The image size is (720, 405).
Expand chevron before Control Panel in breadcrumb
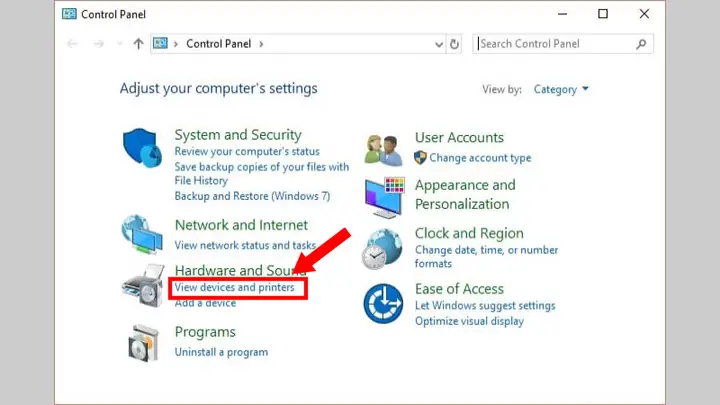tap(175, 44)
